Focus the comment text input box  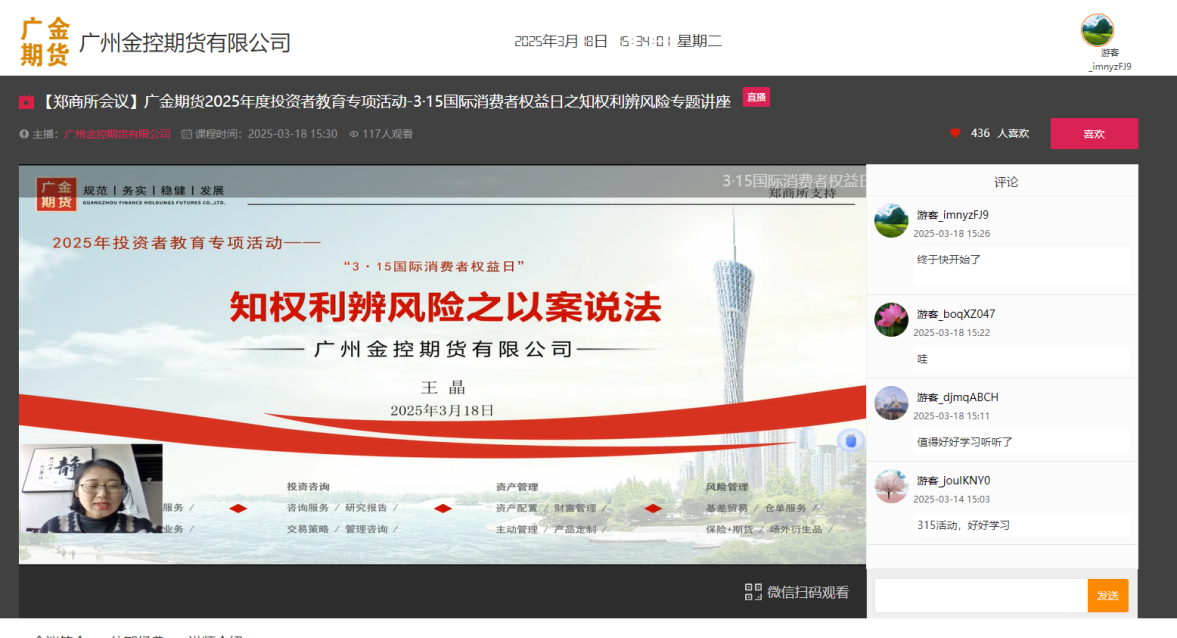(980, 595)
